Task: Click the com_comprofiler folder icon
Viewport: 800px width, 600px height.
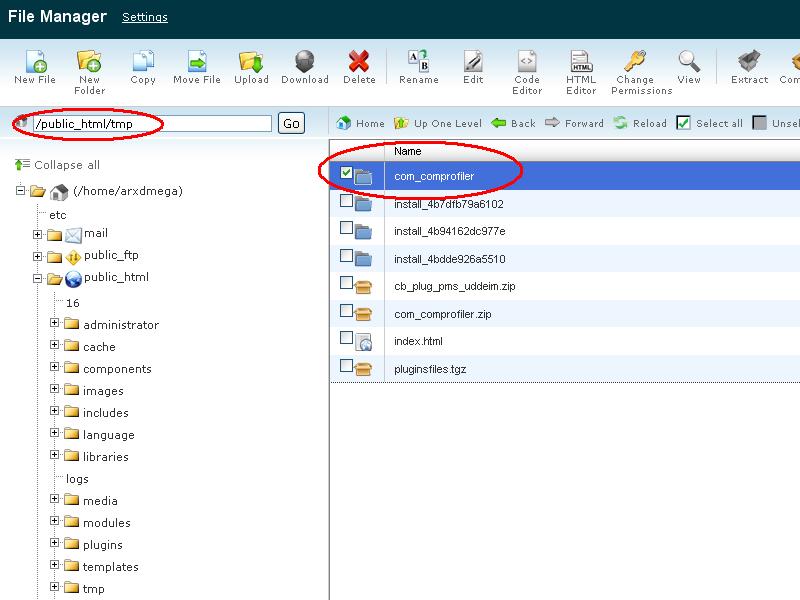Action: [363, 177]
